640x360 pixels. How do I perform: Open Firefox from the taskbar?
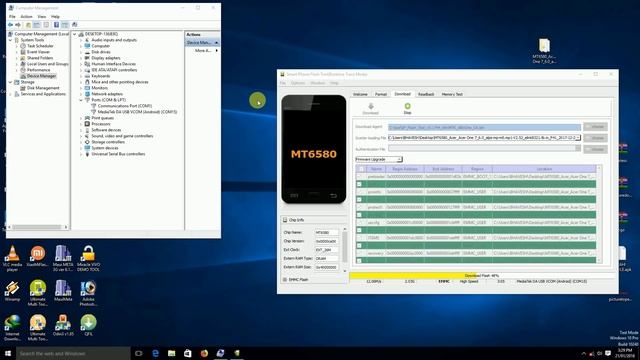pyautogui.click(x=204, y=353)
